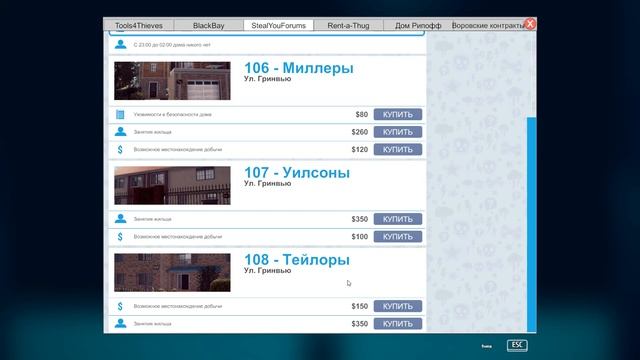Click the person icon in Тейлоры $350 row
Screen dimensions: 640x360
120,323
